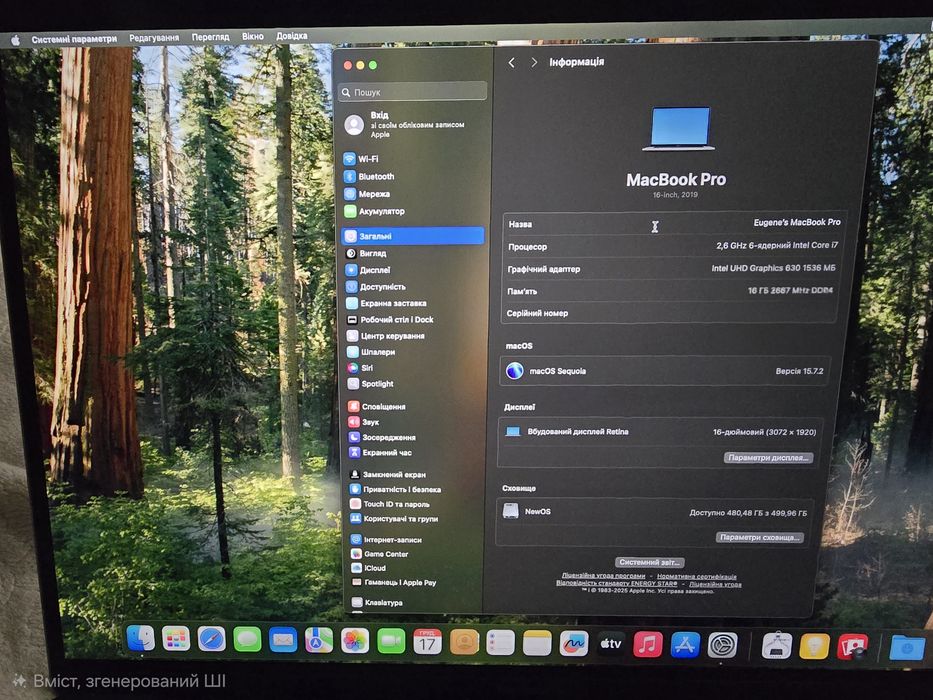
Task: Click the Назва value Eugene's MacBook Pro
Action: 797,223
